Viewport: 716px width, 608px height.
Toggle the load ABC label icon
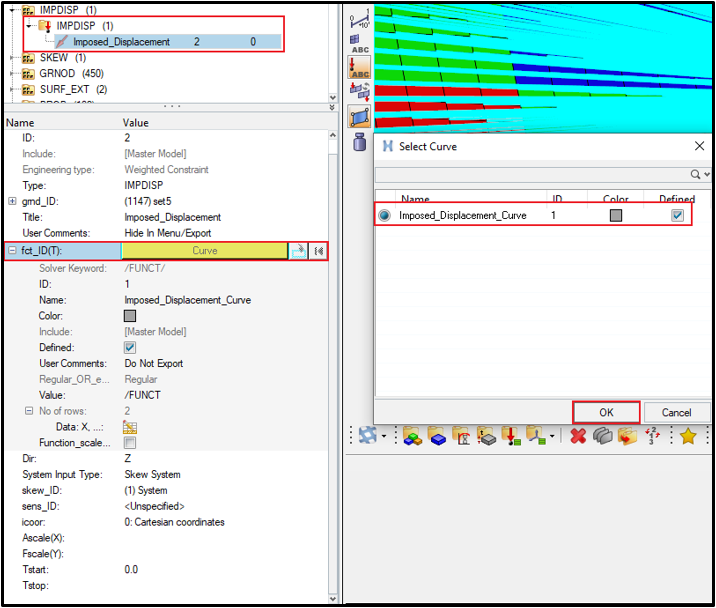coord(359,67)
